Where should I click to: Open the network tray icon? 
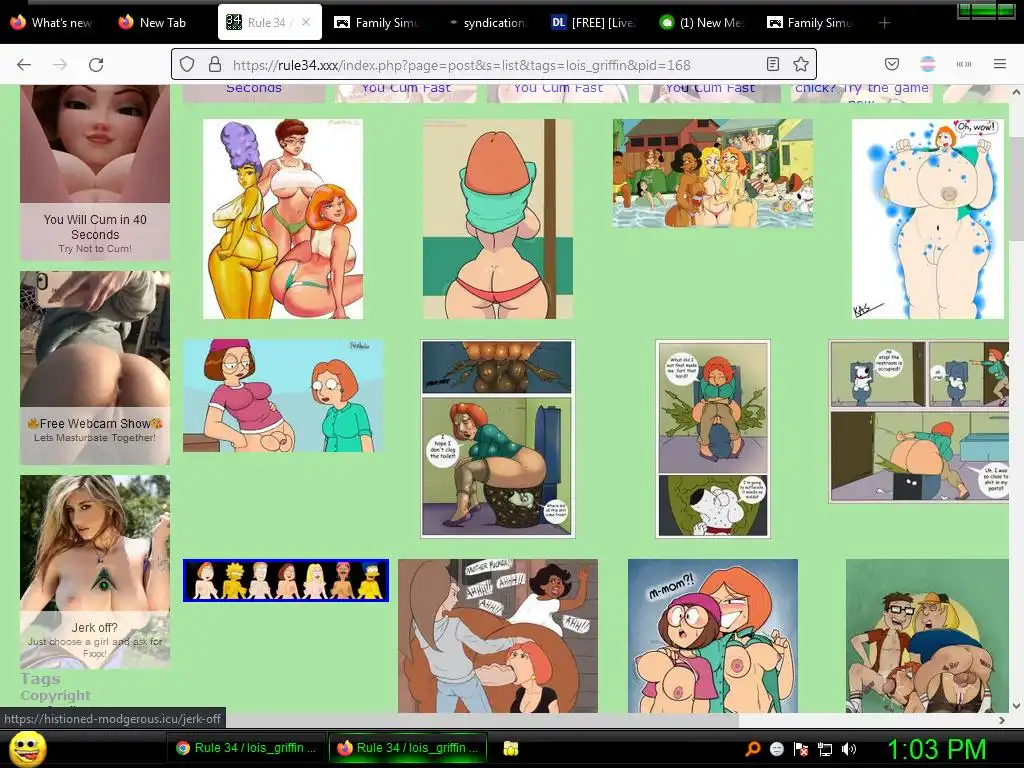(825, 749)
